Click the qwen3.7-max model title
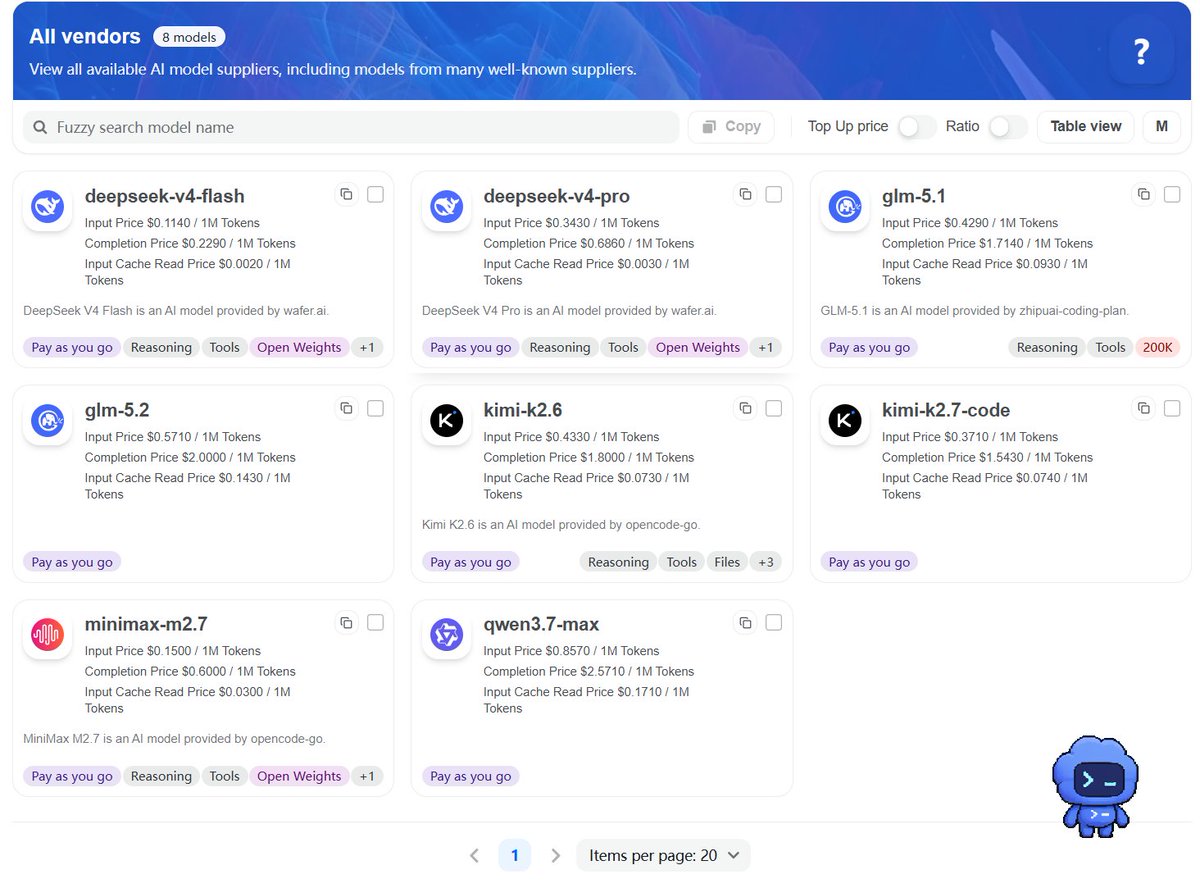The image size is (1200, 888). click(541, 624)
